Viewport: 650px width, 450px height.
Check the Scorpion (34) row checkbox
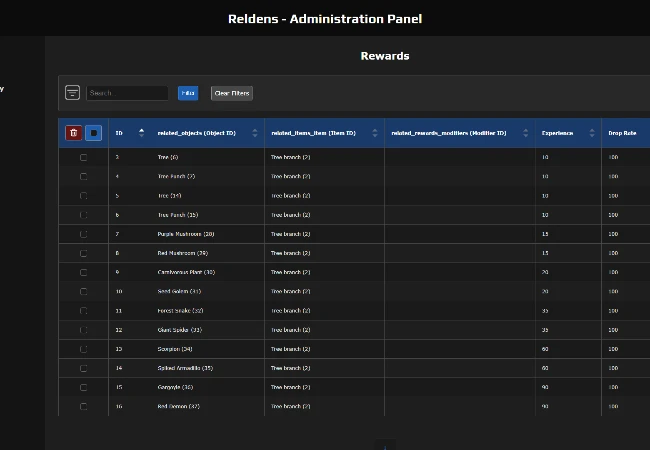click(x=83, y=349)
